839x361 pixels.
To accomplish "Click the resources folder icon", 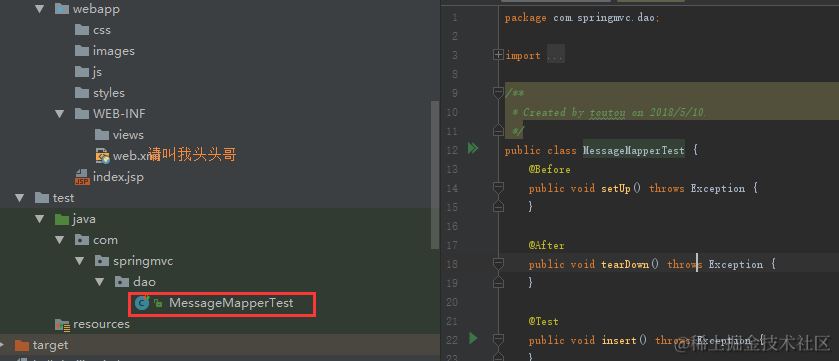I will [63, 324].
